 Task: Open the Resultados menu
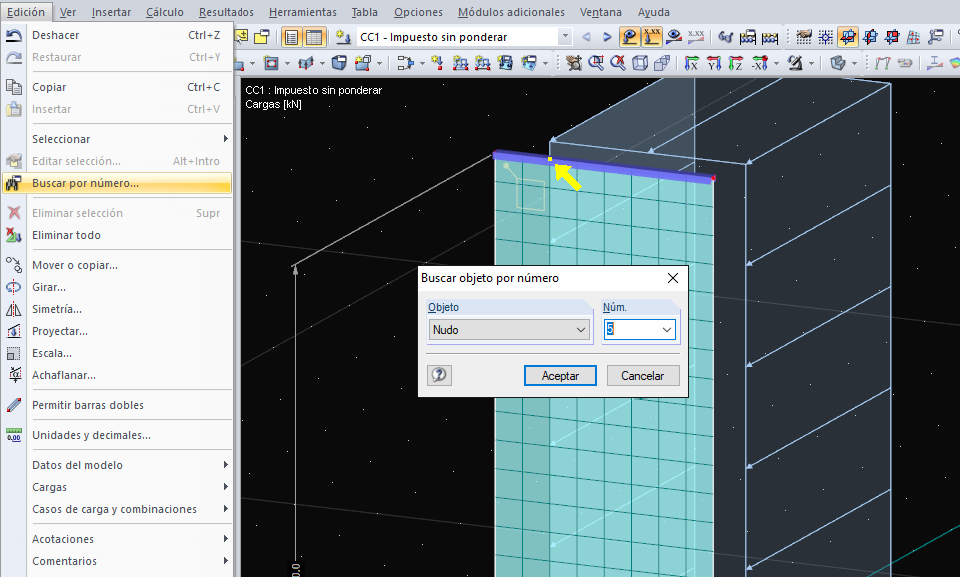tap(226, 12)
